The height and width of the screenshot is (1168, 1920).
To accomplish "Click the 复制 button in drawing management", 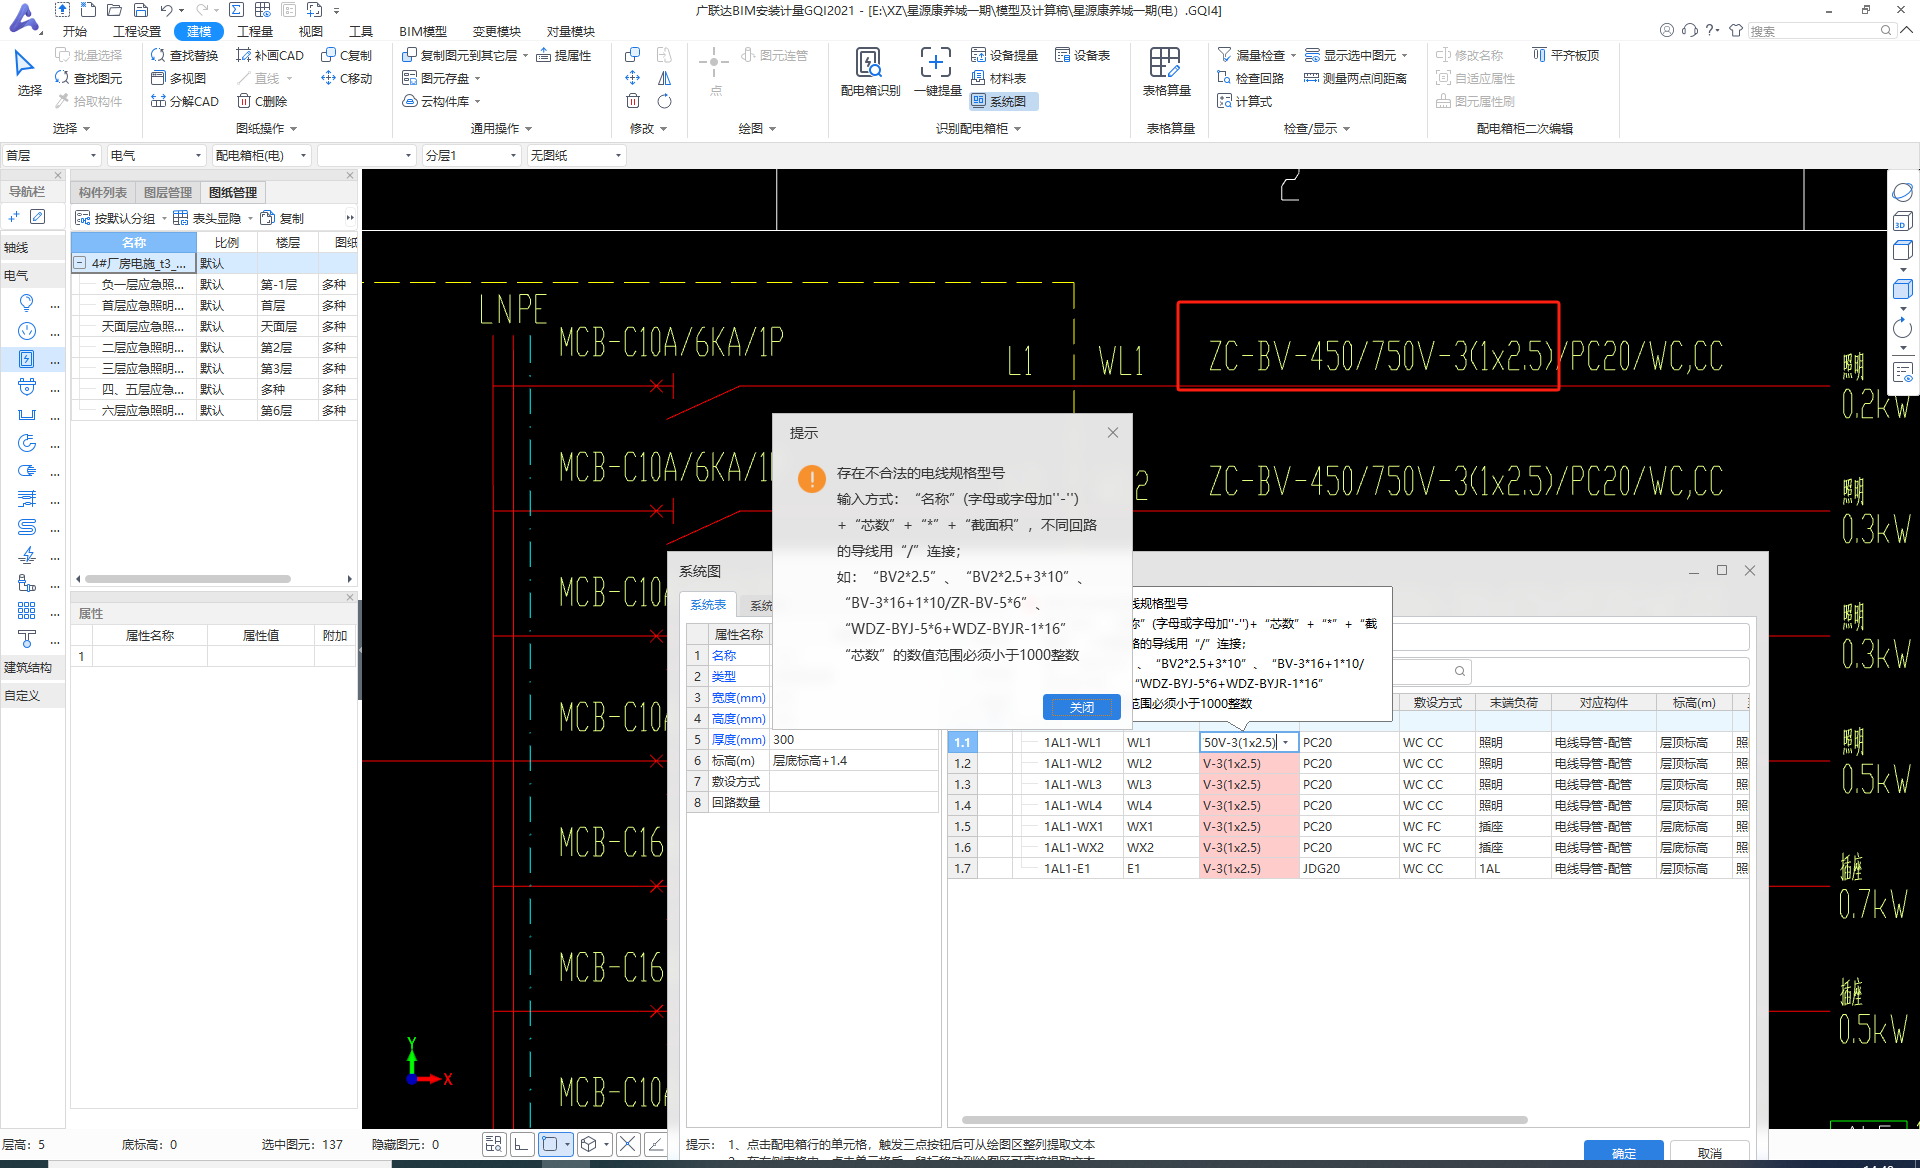I will pos(282,218).
